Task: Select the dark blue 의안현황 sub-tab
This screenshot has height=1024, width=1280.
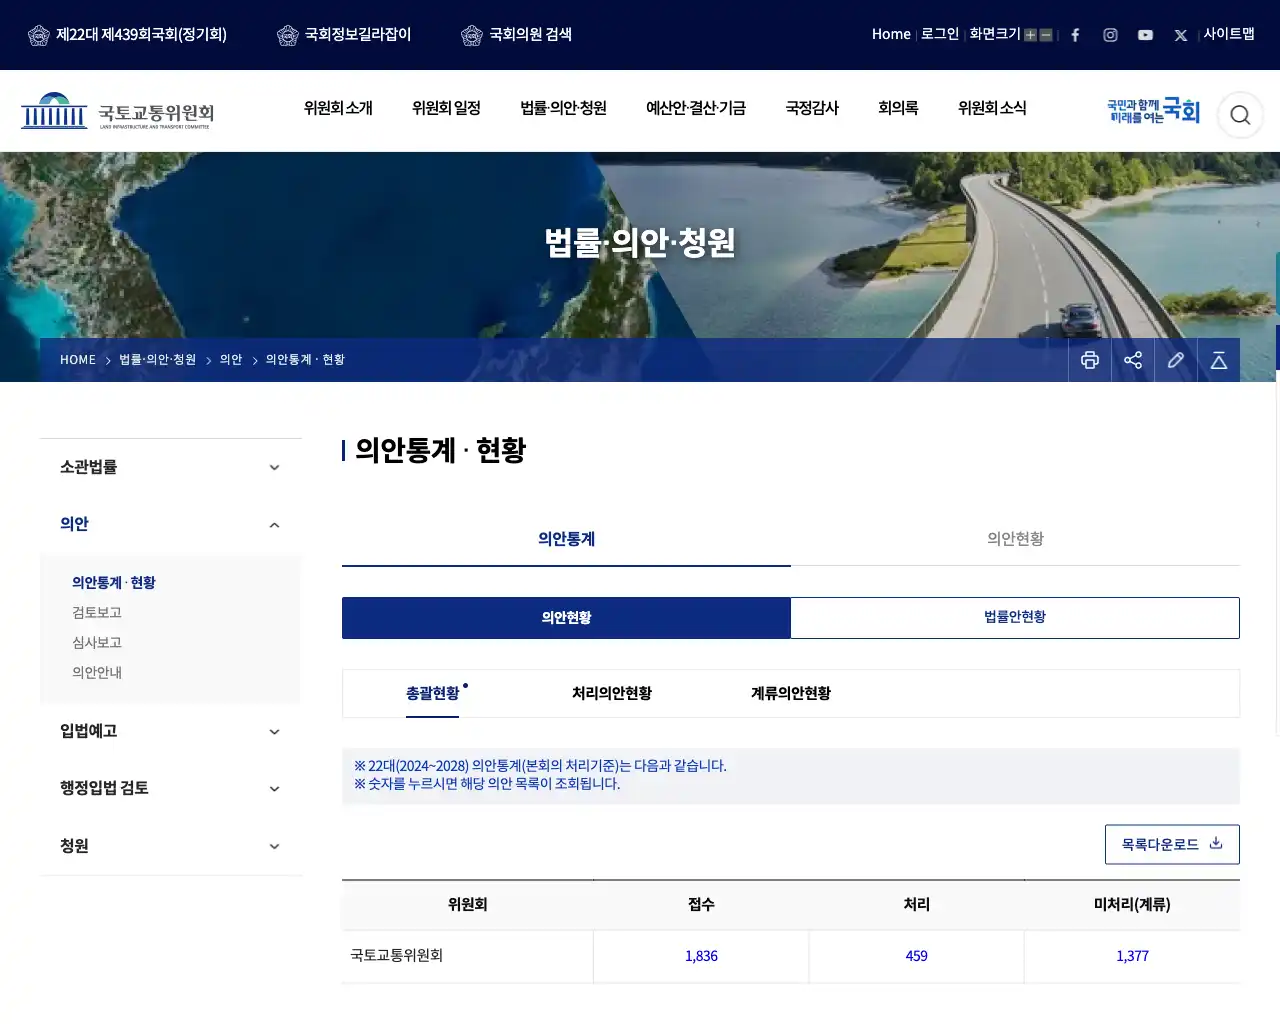Action: coord(566,618)
